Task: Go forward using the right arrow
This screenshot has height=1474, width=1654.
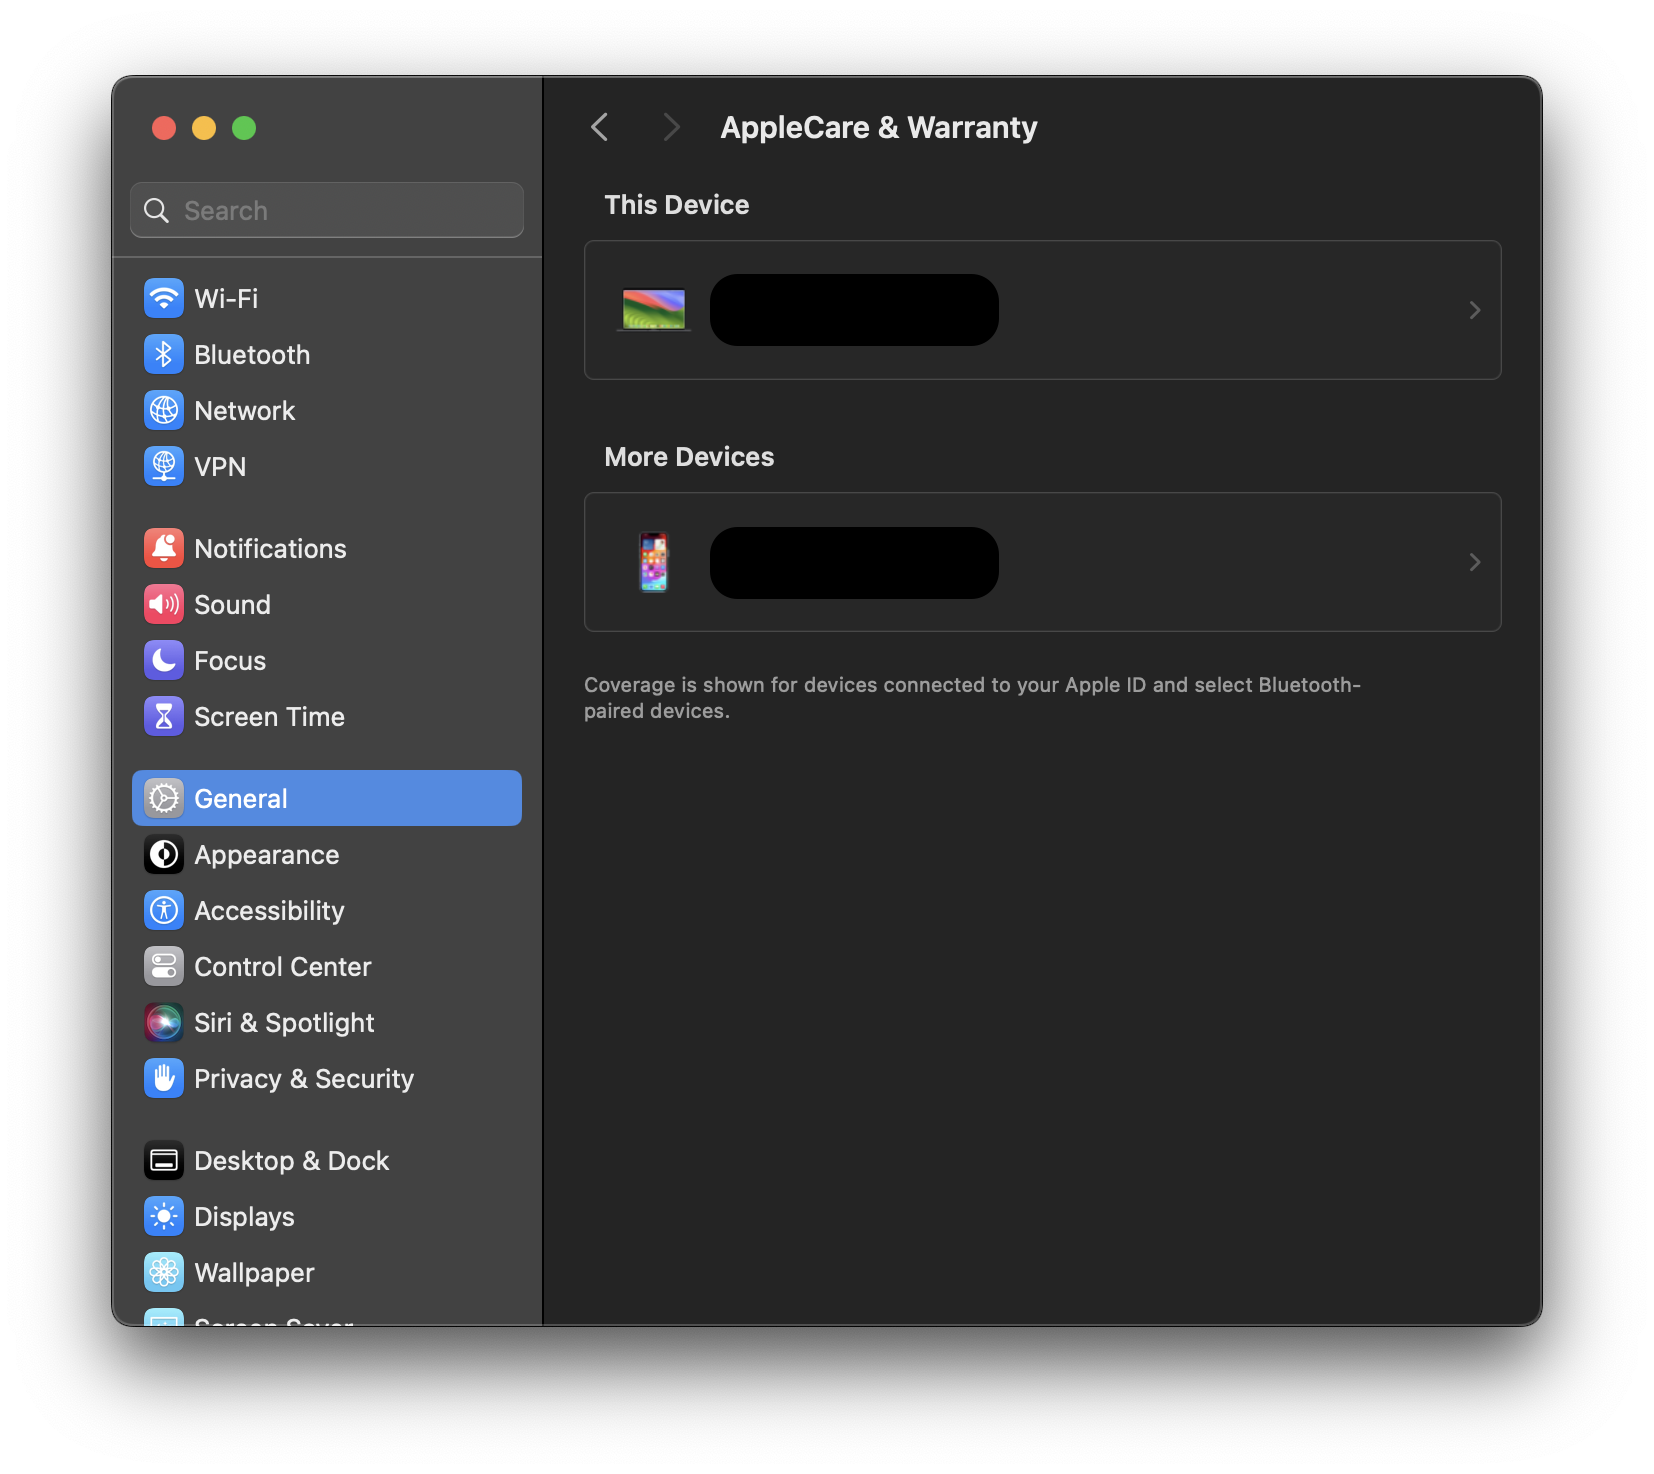Action: [671, 127]
